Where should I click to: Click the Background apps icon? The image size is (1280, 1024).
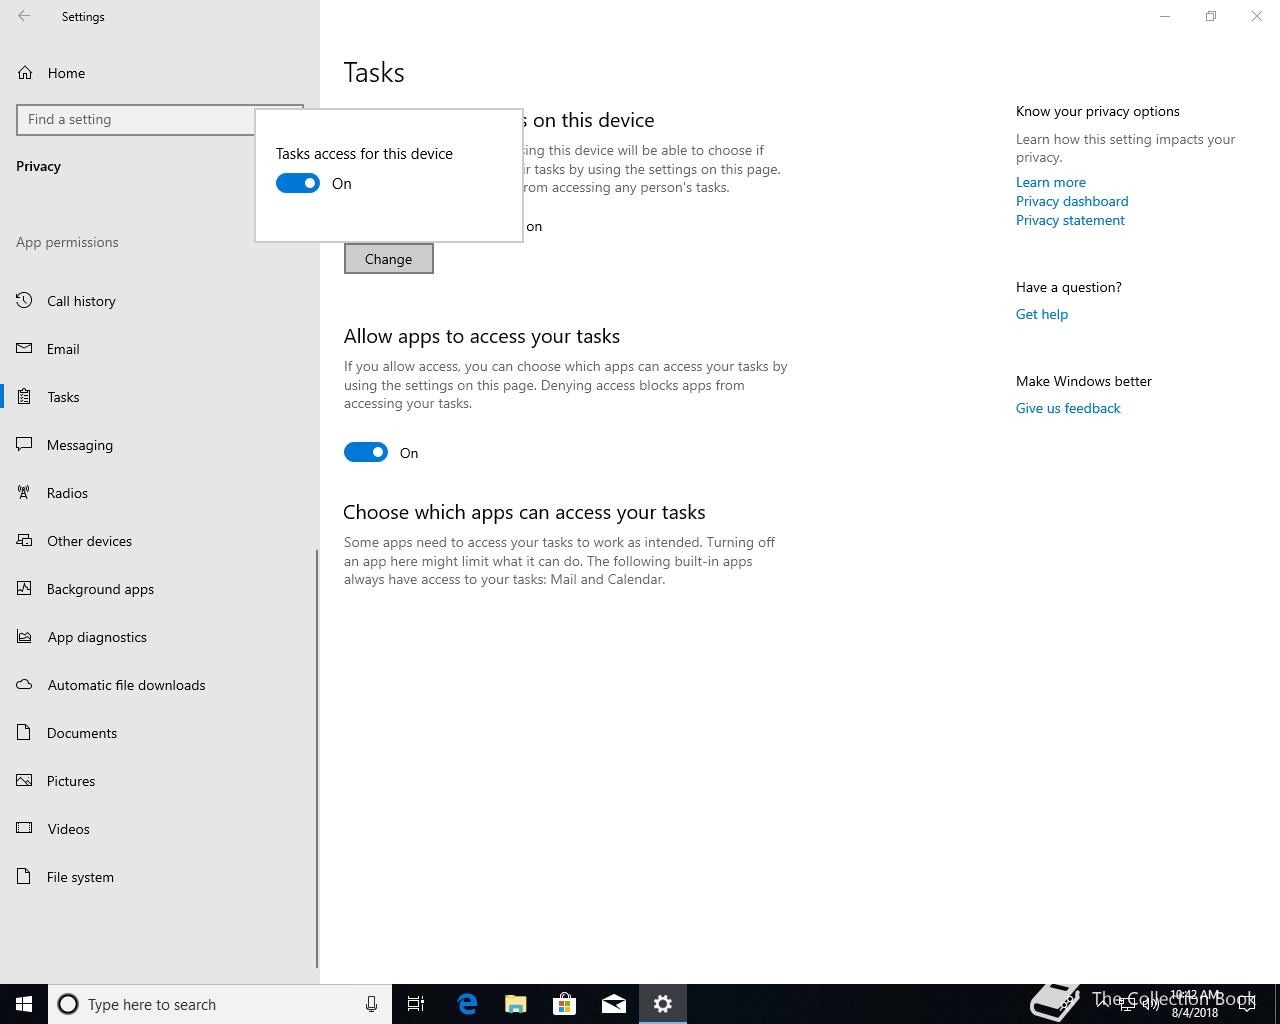point(25,588)
